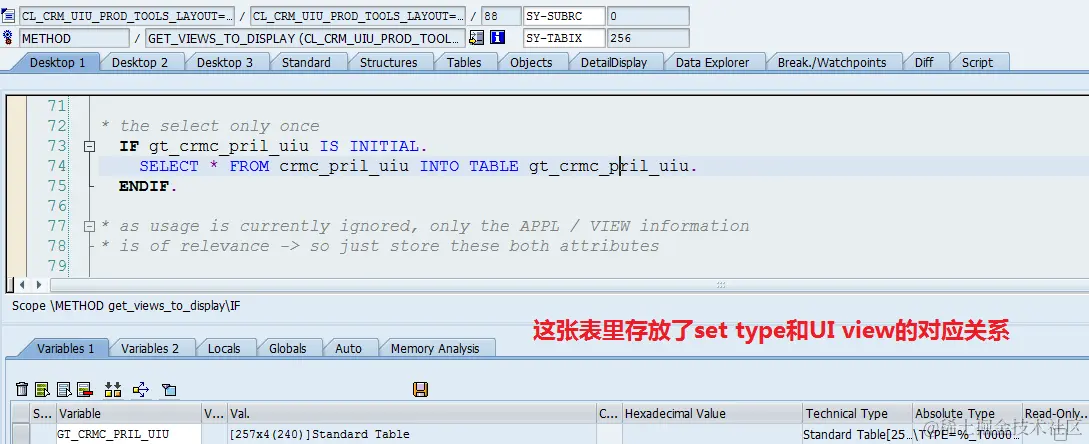The image size is (1089, 444).
Task: Open the Desktop 3 tab
Action: pos(225,63)
